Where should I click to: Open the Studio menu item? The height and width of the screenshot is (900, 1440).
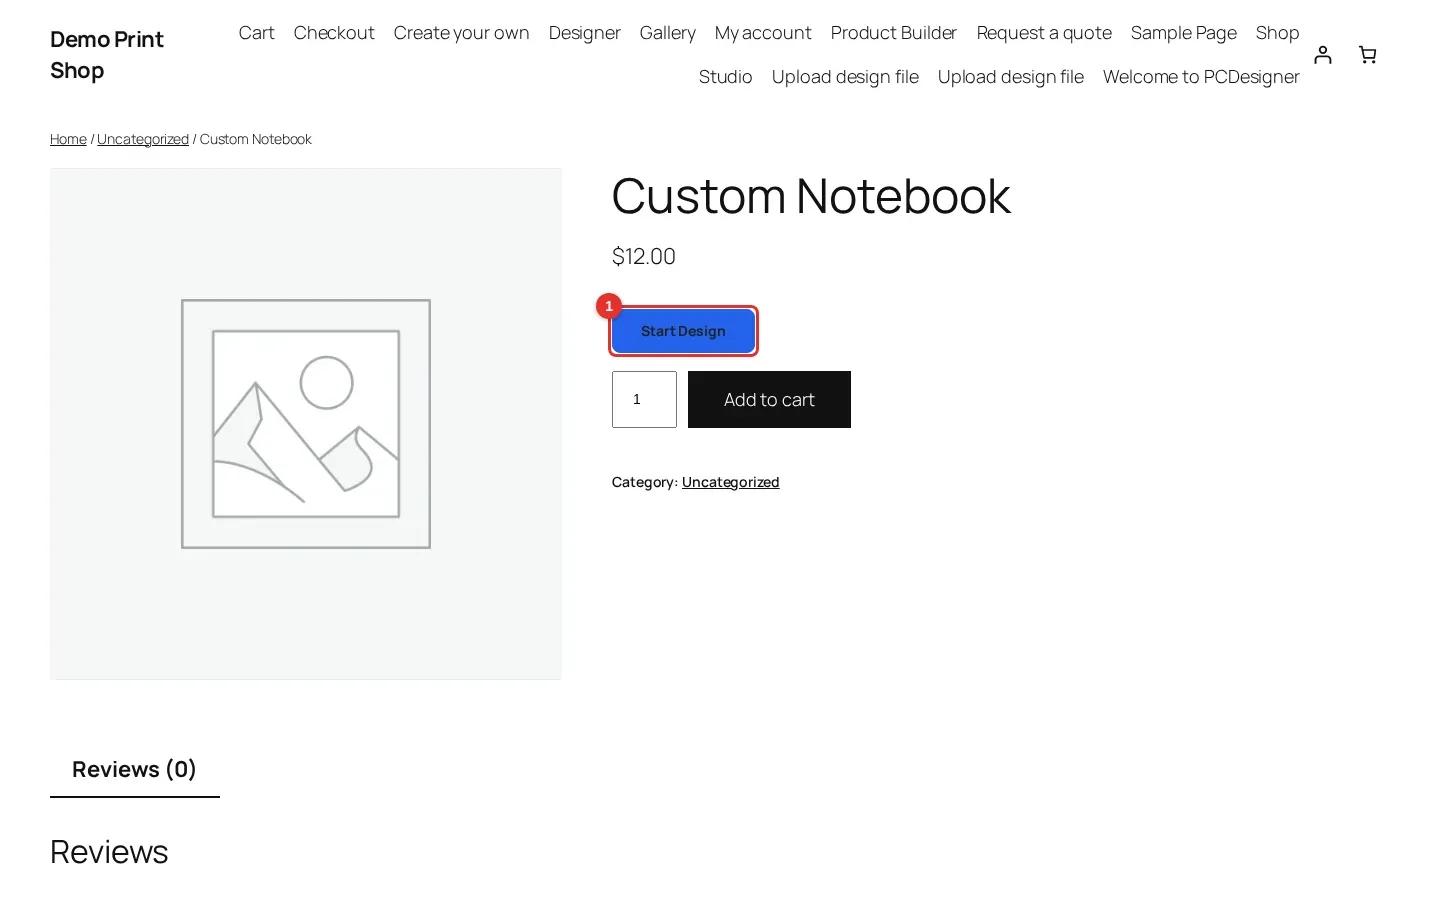pos(725,77)
